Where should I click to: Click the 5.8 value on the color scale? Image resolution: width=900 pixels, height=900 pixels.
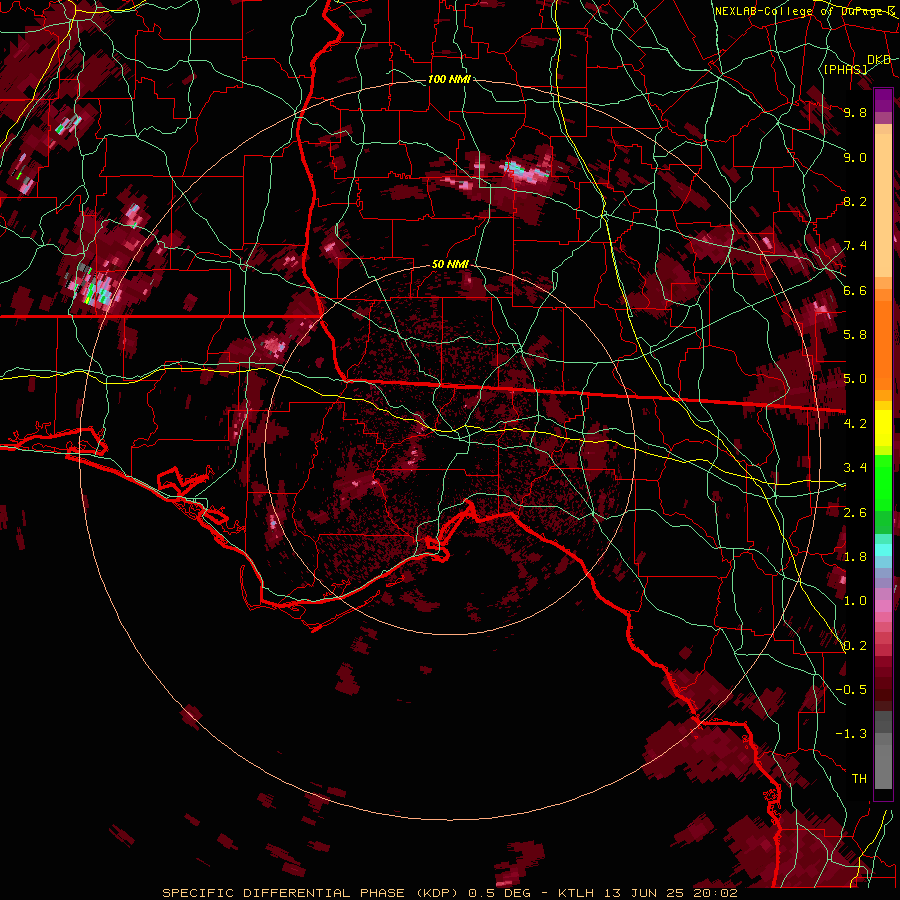[855, 335]
